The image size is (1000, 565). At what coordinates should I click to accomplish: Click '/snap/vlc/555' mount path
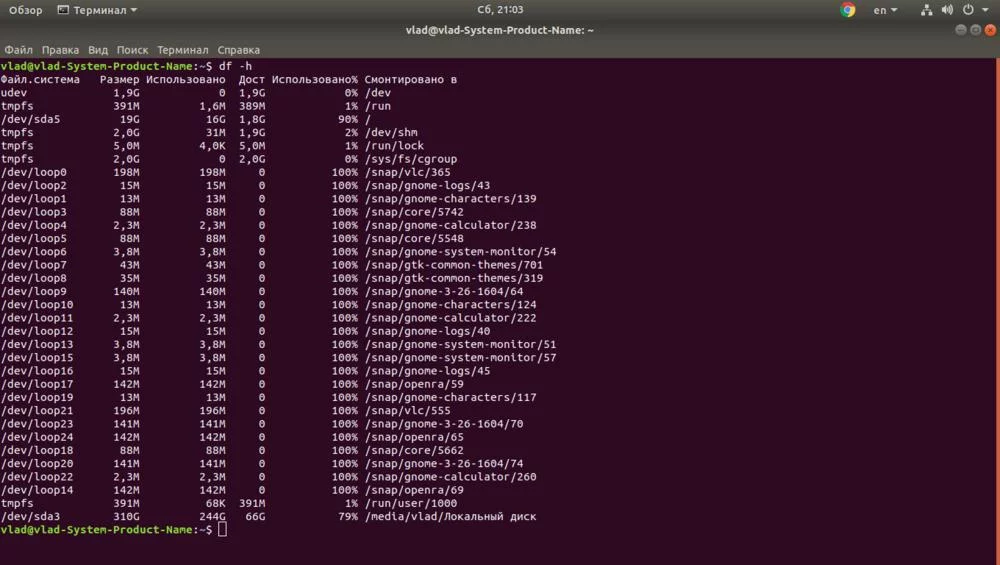click(408, 411)
